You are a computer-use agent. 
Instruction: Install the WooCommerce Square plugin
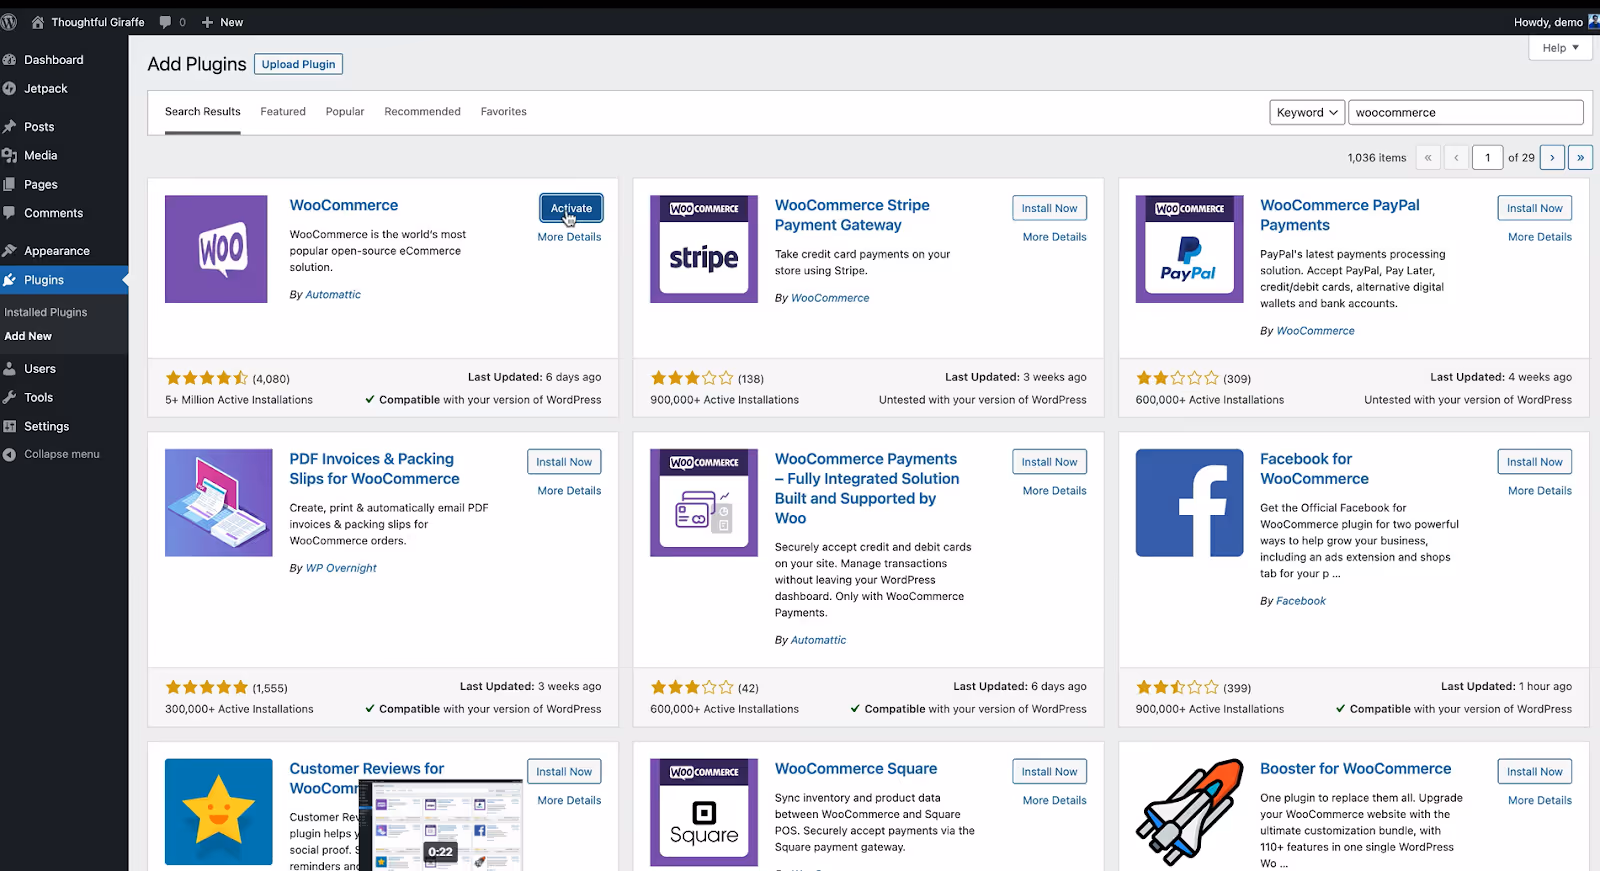[x=1049, y=772]
